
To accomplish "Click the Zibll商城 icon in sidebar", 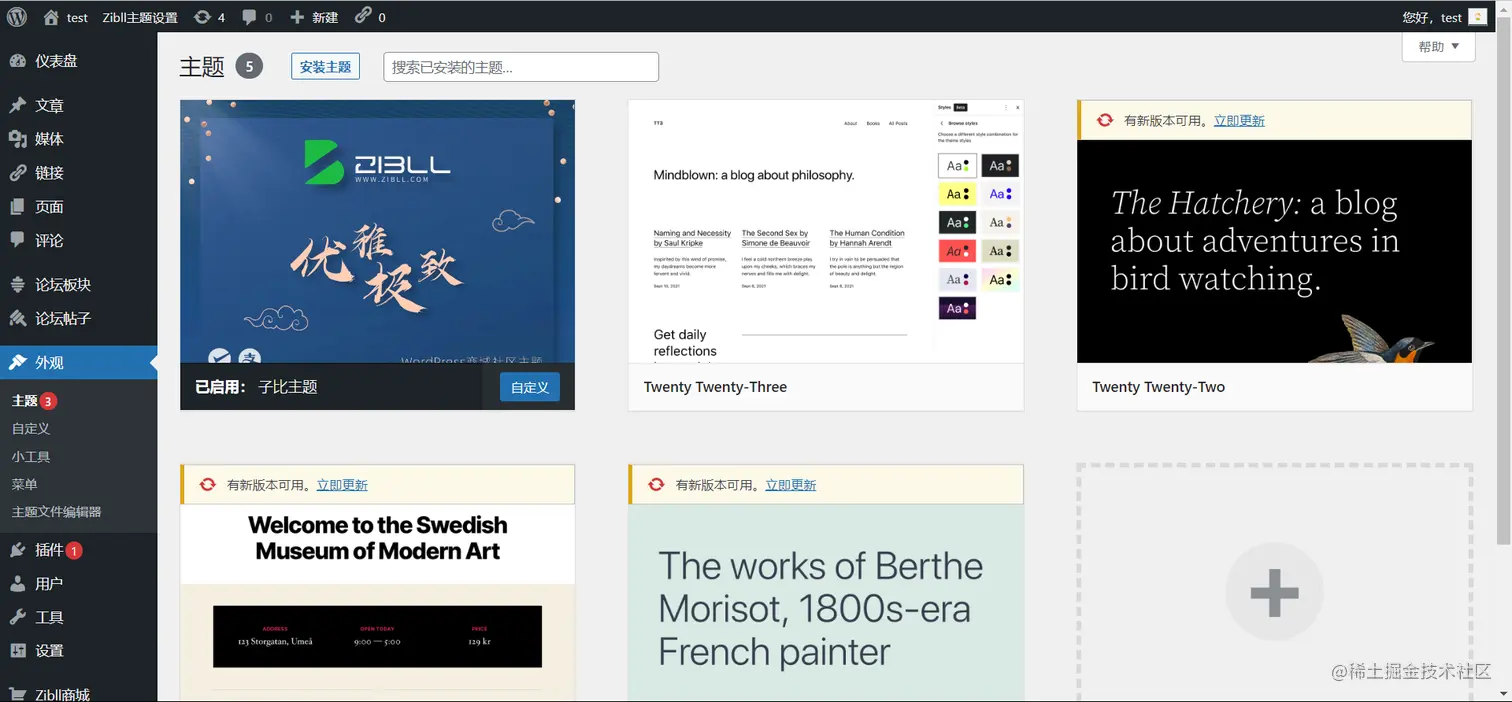I will pos(18,694).
